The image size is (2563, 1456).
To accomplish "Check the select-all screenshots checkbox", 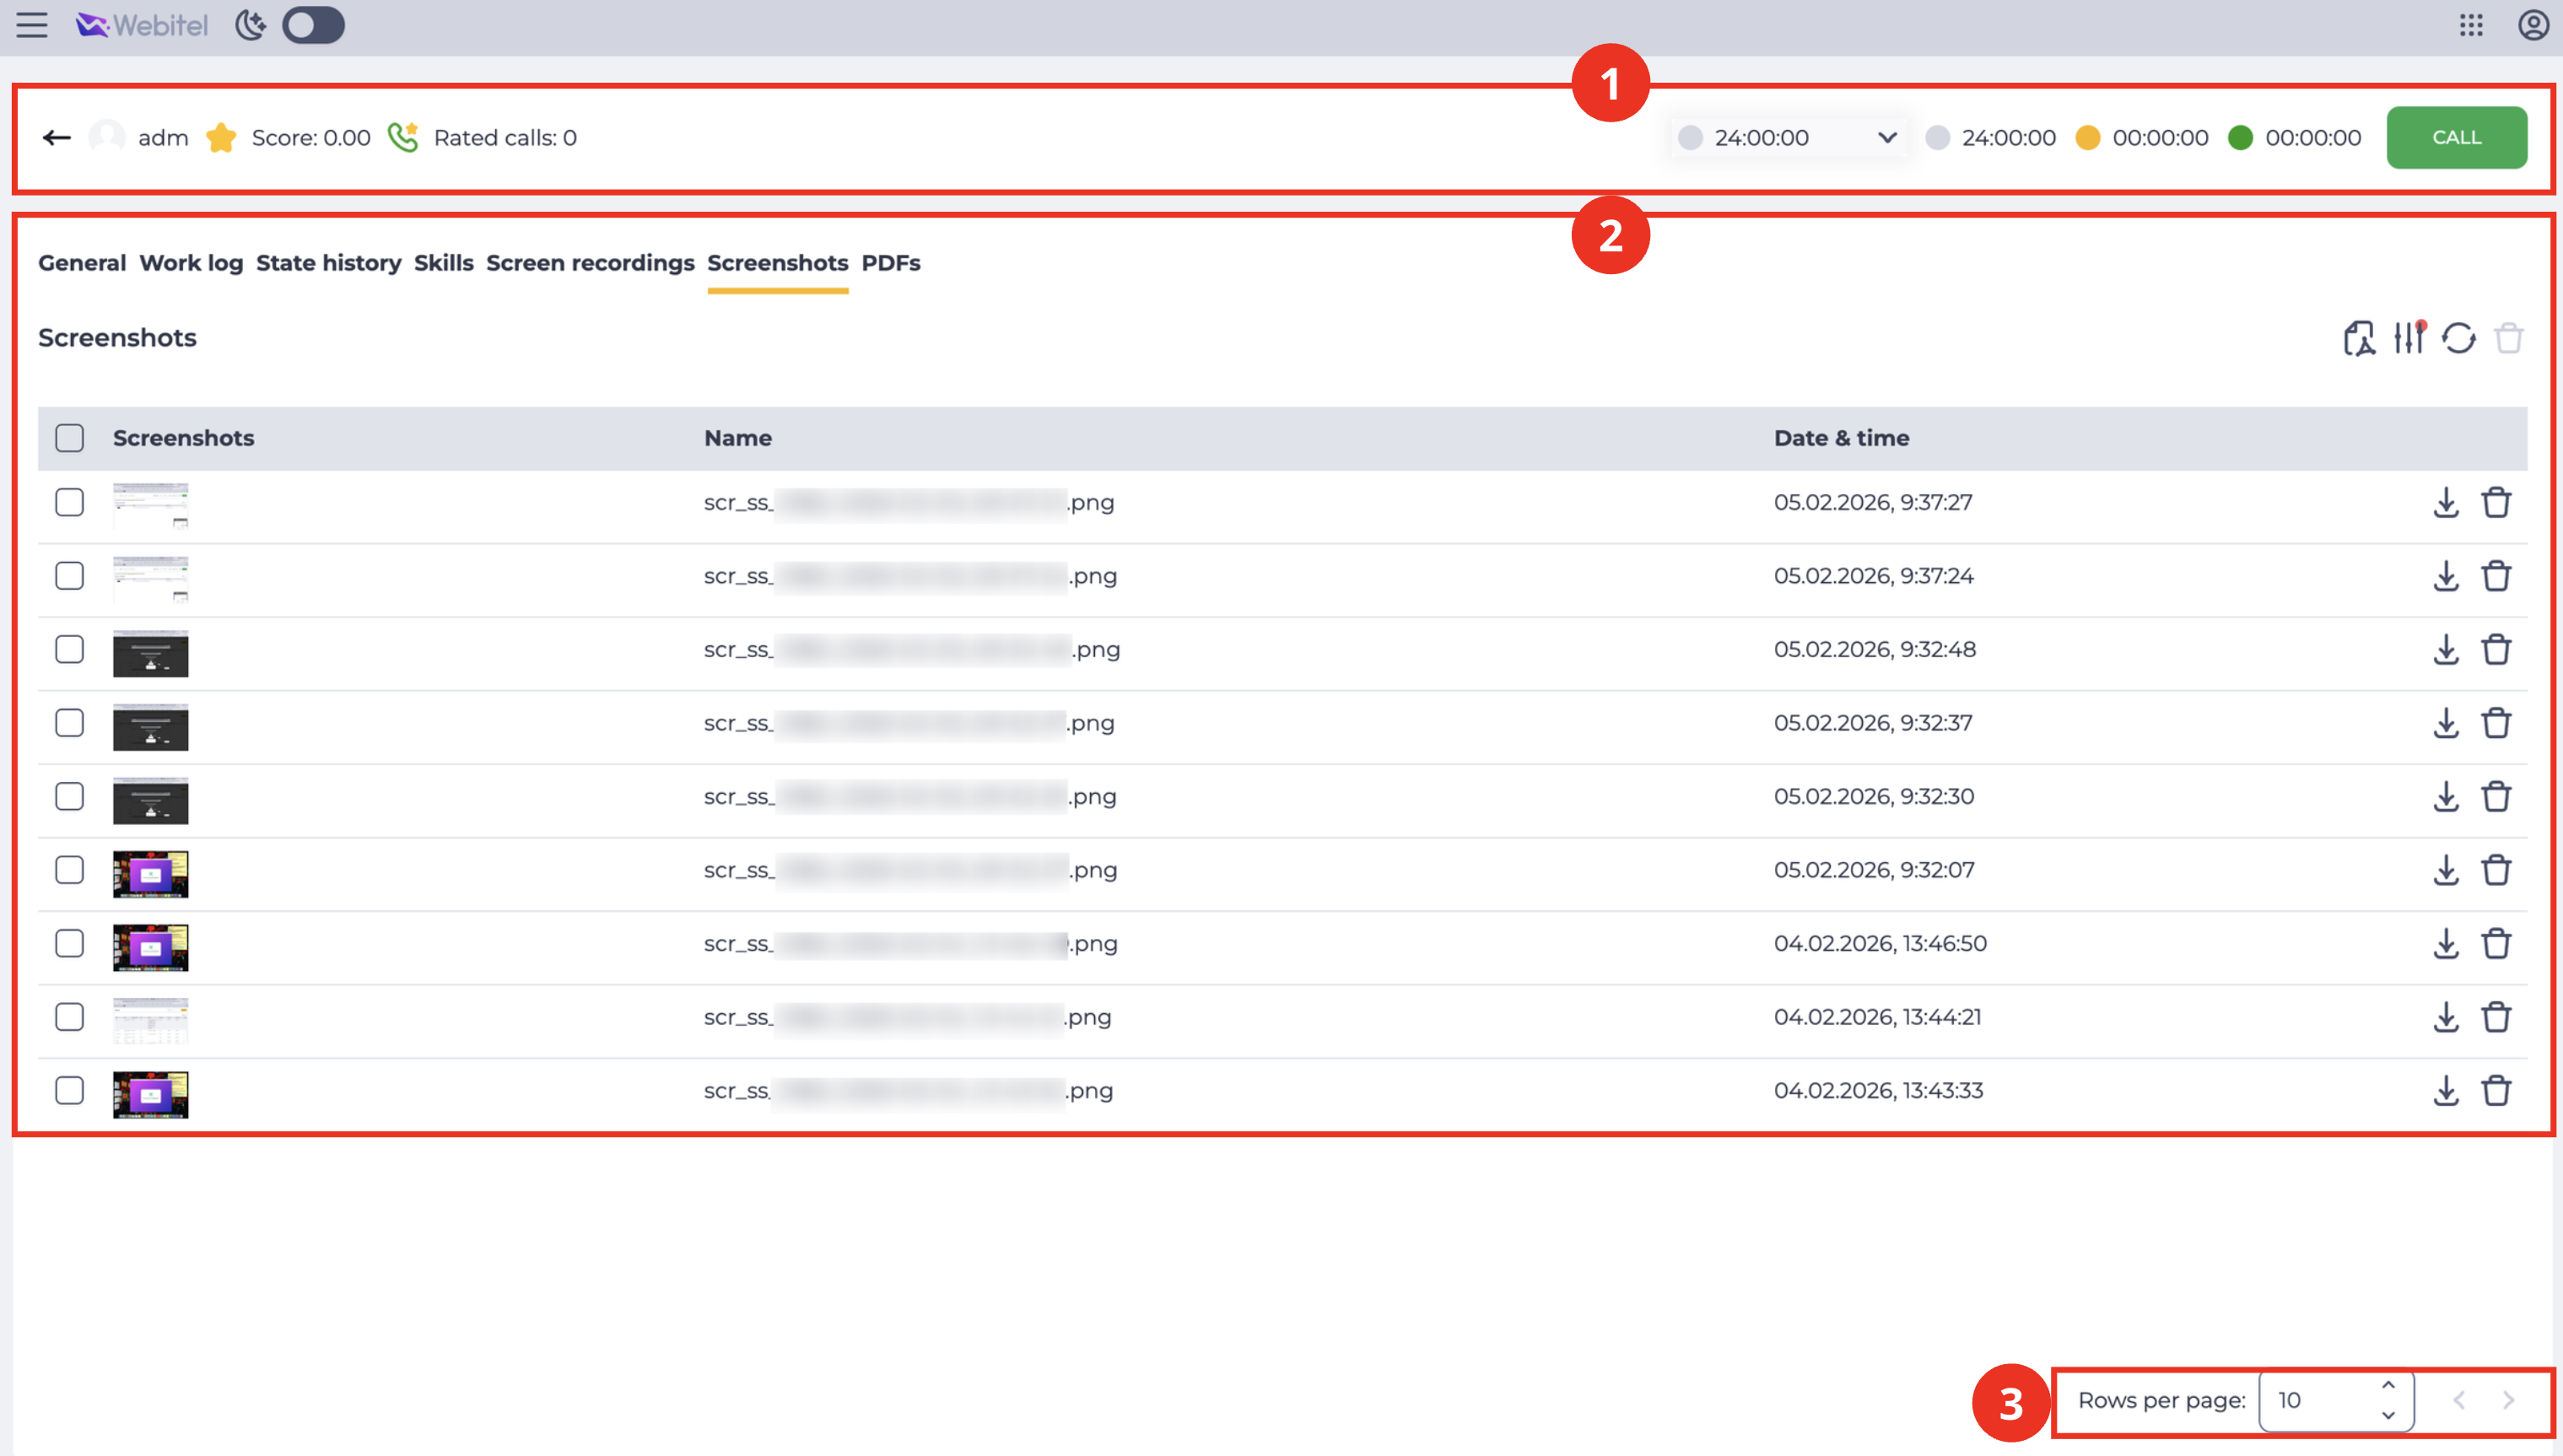I will (x=69, y=438).
